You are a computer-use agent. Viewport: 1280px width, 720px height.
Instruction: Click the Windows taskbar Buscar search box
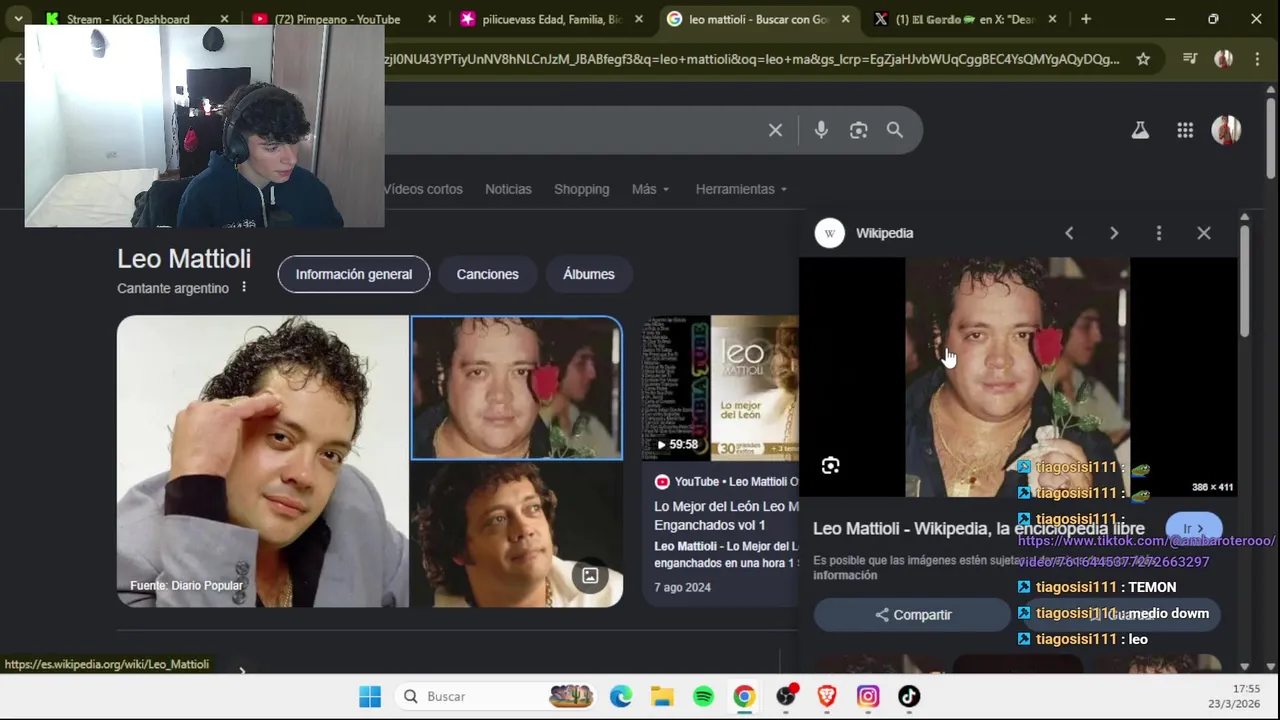coord(497,696)
